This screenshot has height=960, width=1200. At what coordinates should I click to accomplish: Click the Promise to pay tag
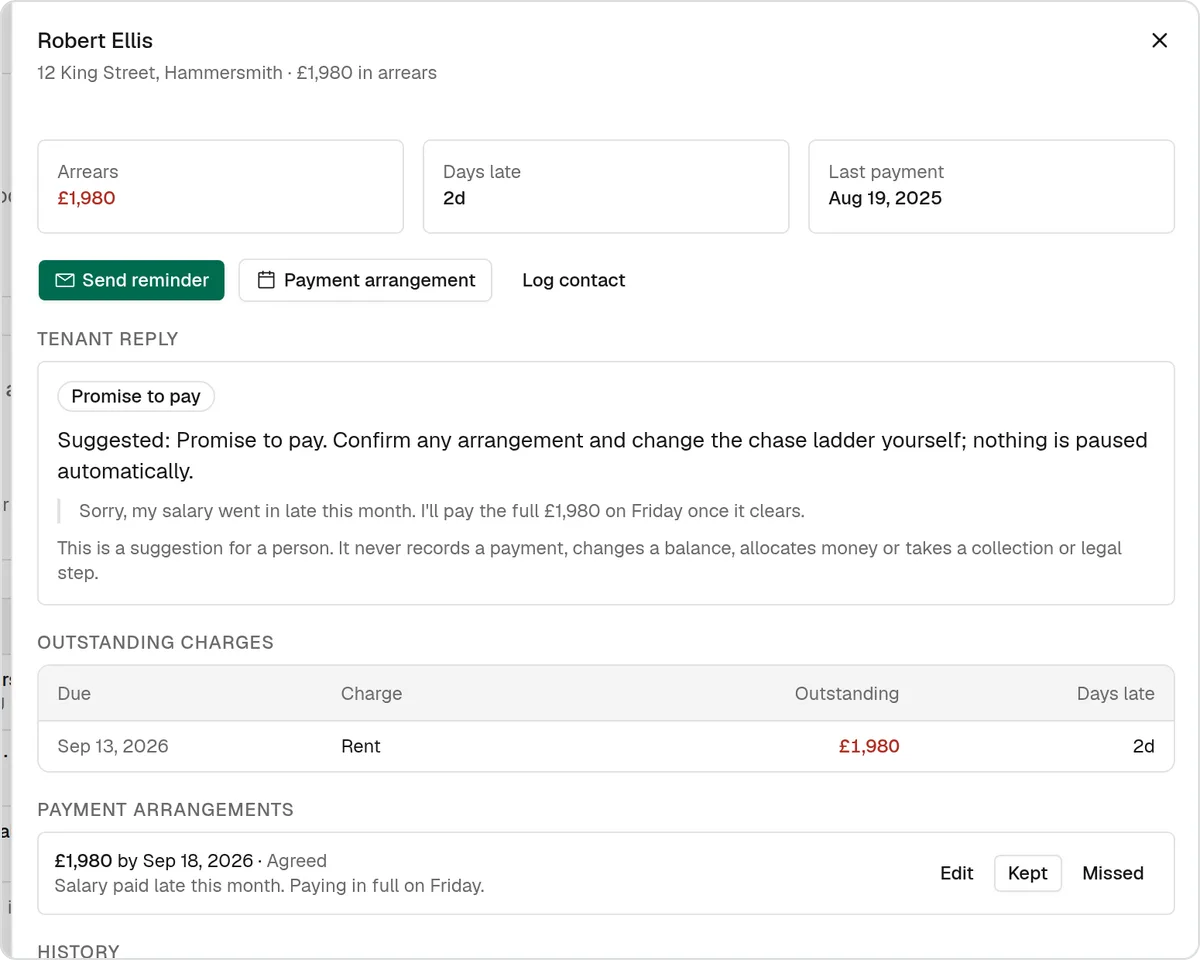pyautogui.click(x=136, y=396)
